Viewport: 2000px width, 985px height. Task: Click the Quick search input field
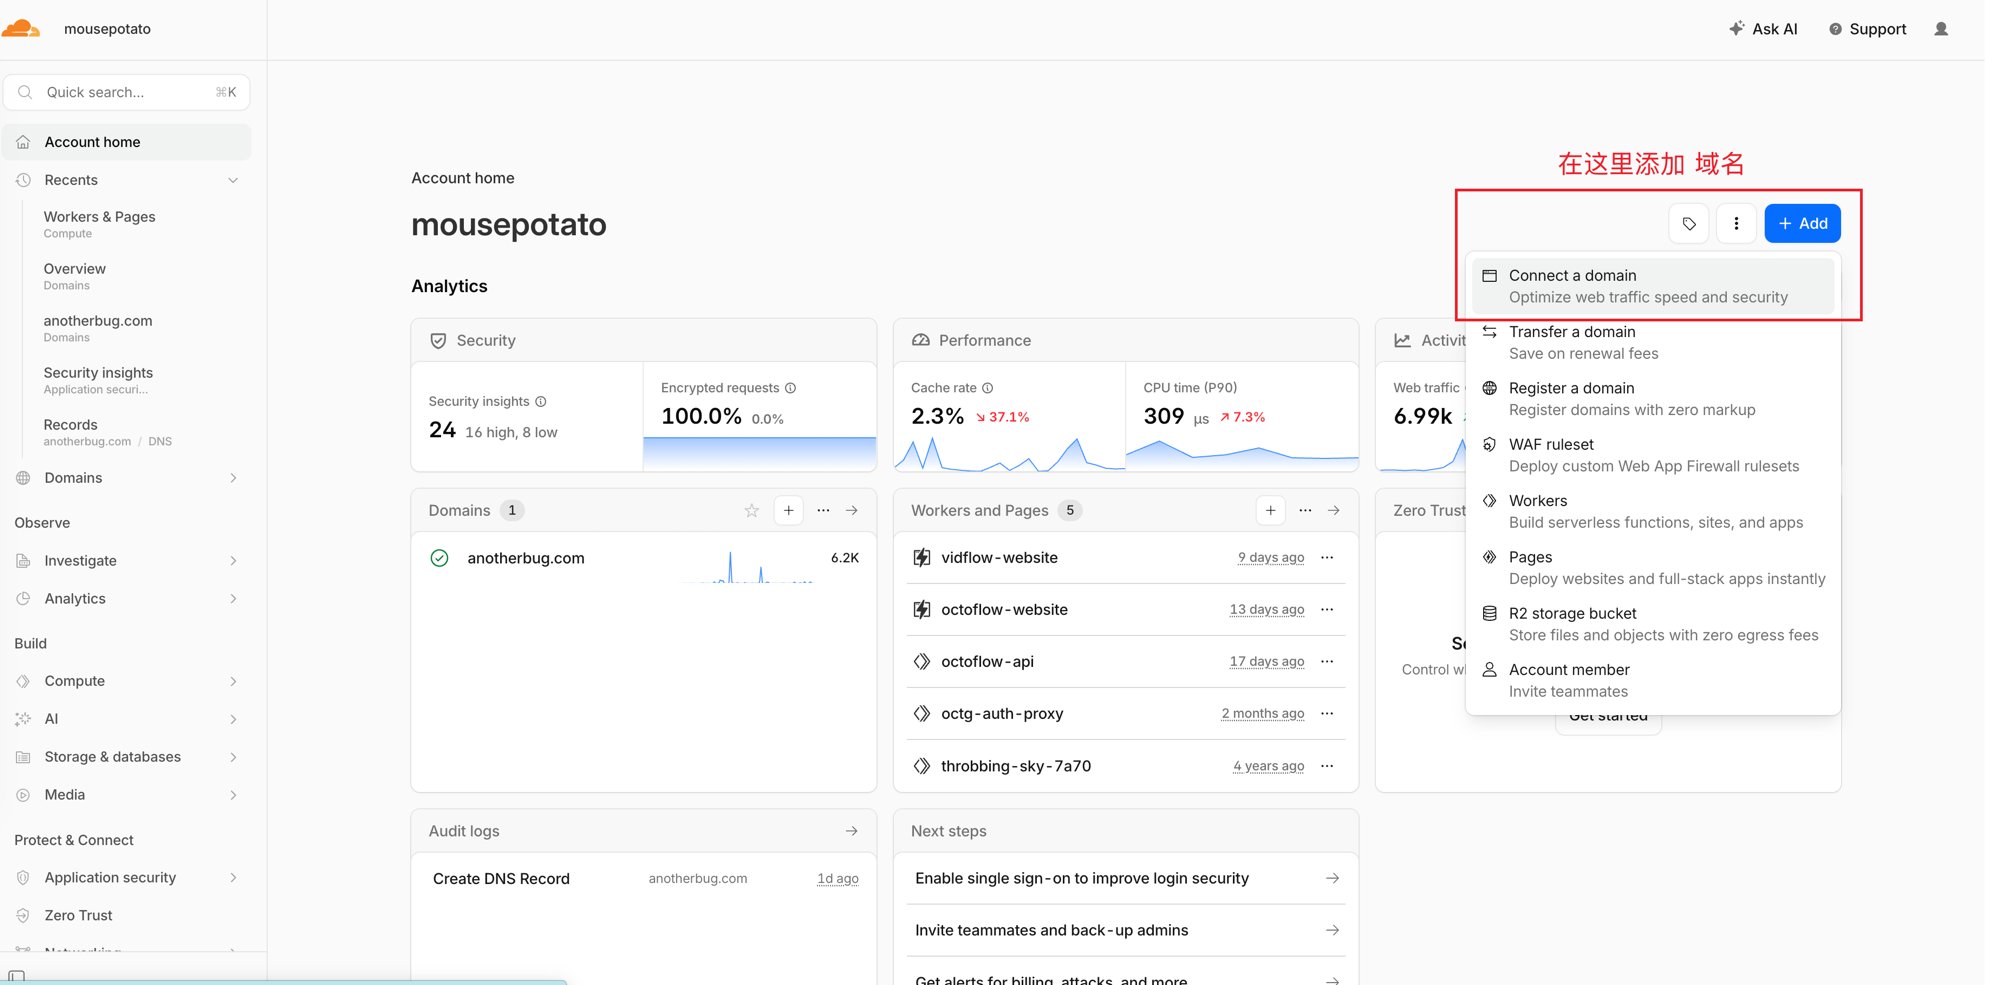[127, 92]
